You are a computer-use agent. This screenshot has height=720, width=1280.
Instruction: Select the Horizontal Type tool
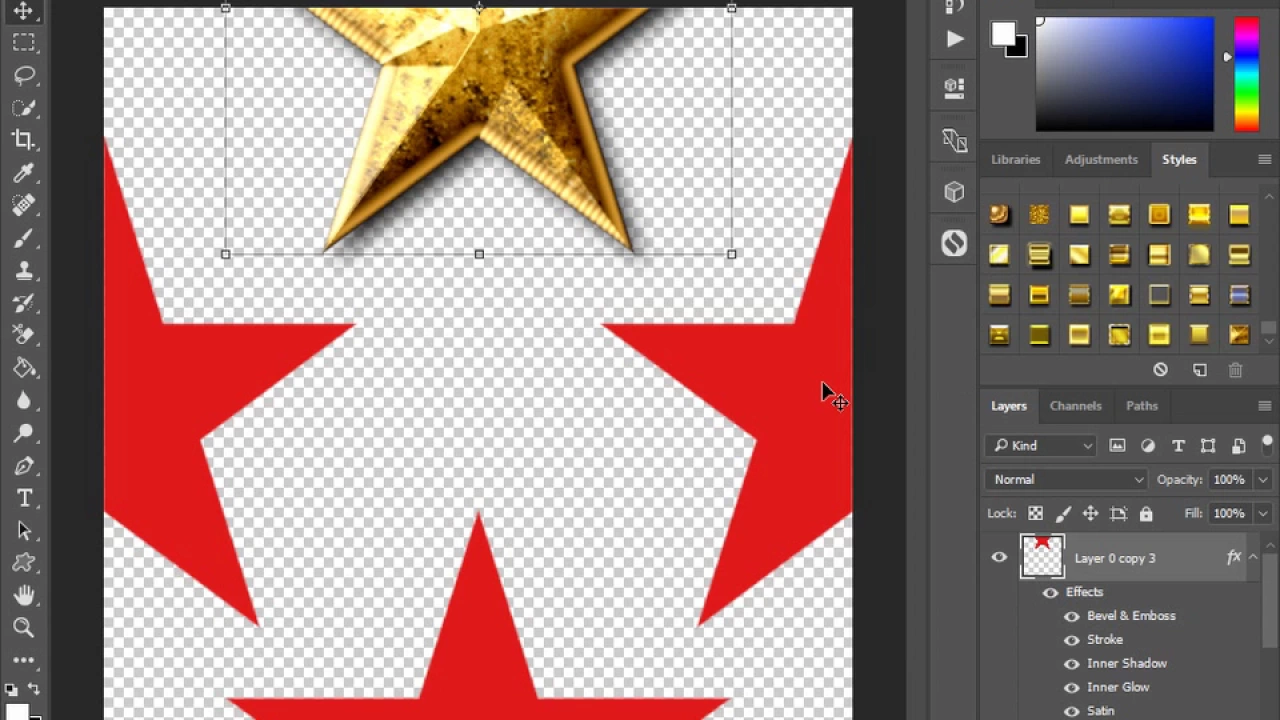[24, 498]
